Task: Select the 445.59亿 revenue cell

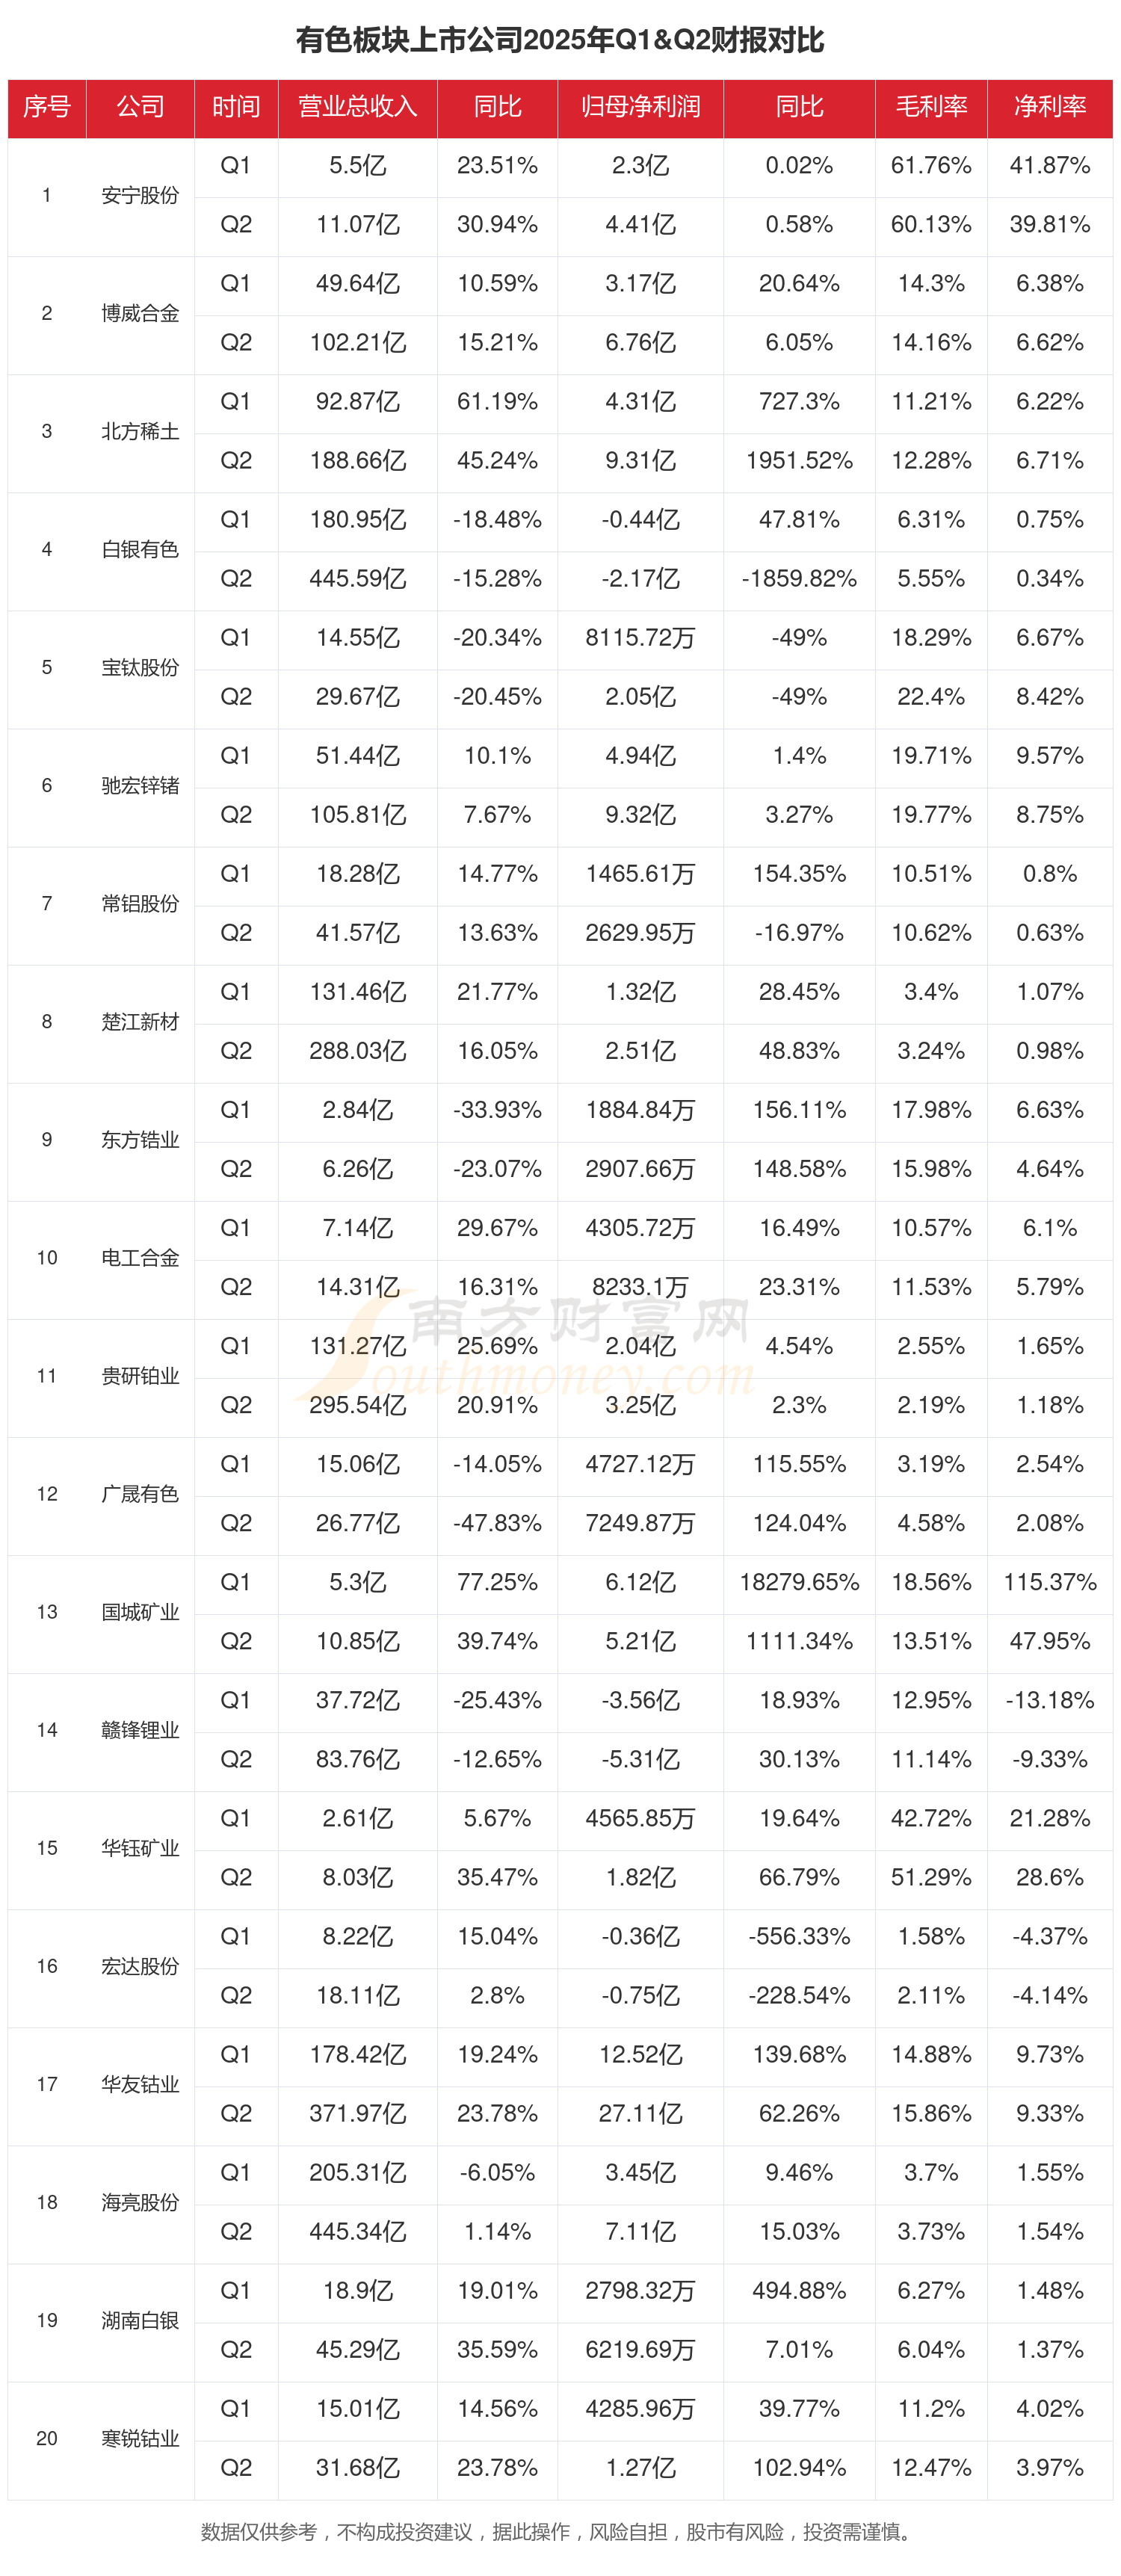Action: [x=357, y=579]
